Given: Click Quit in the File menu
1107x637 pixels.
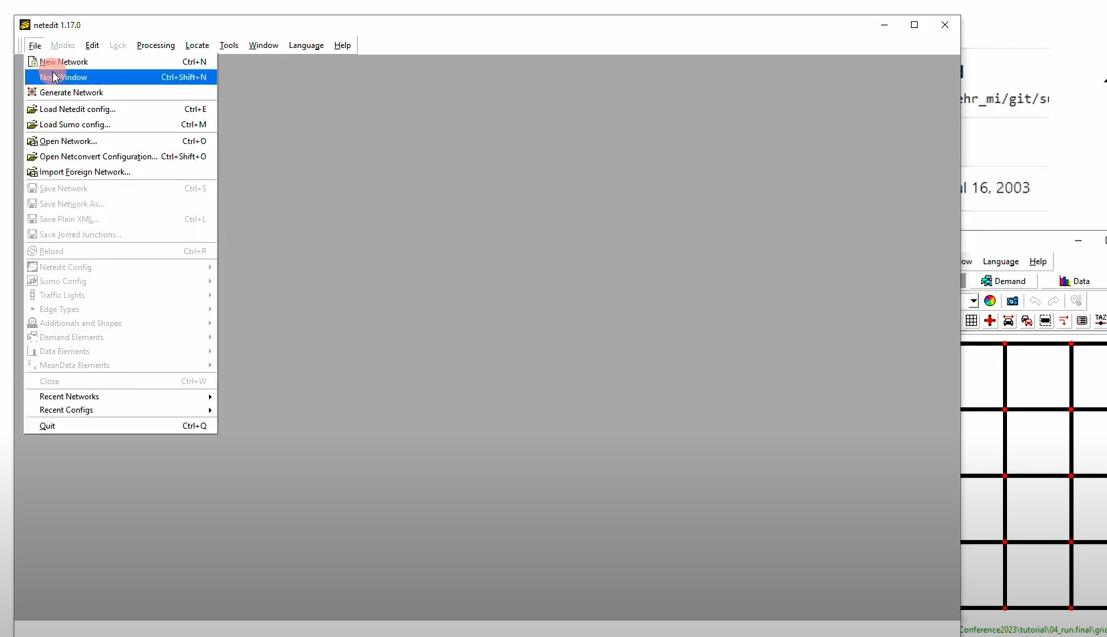Looking at the screenshot, I should click(x=121, y=426).
